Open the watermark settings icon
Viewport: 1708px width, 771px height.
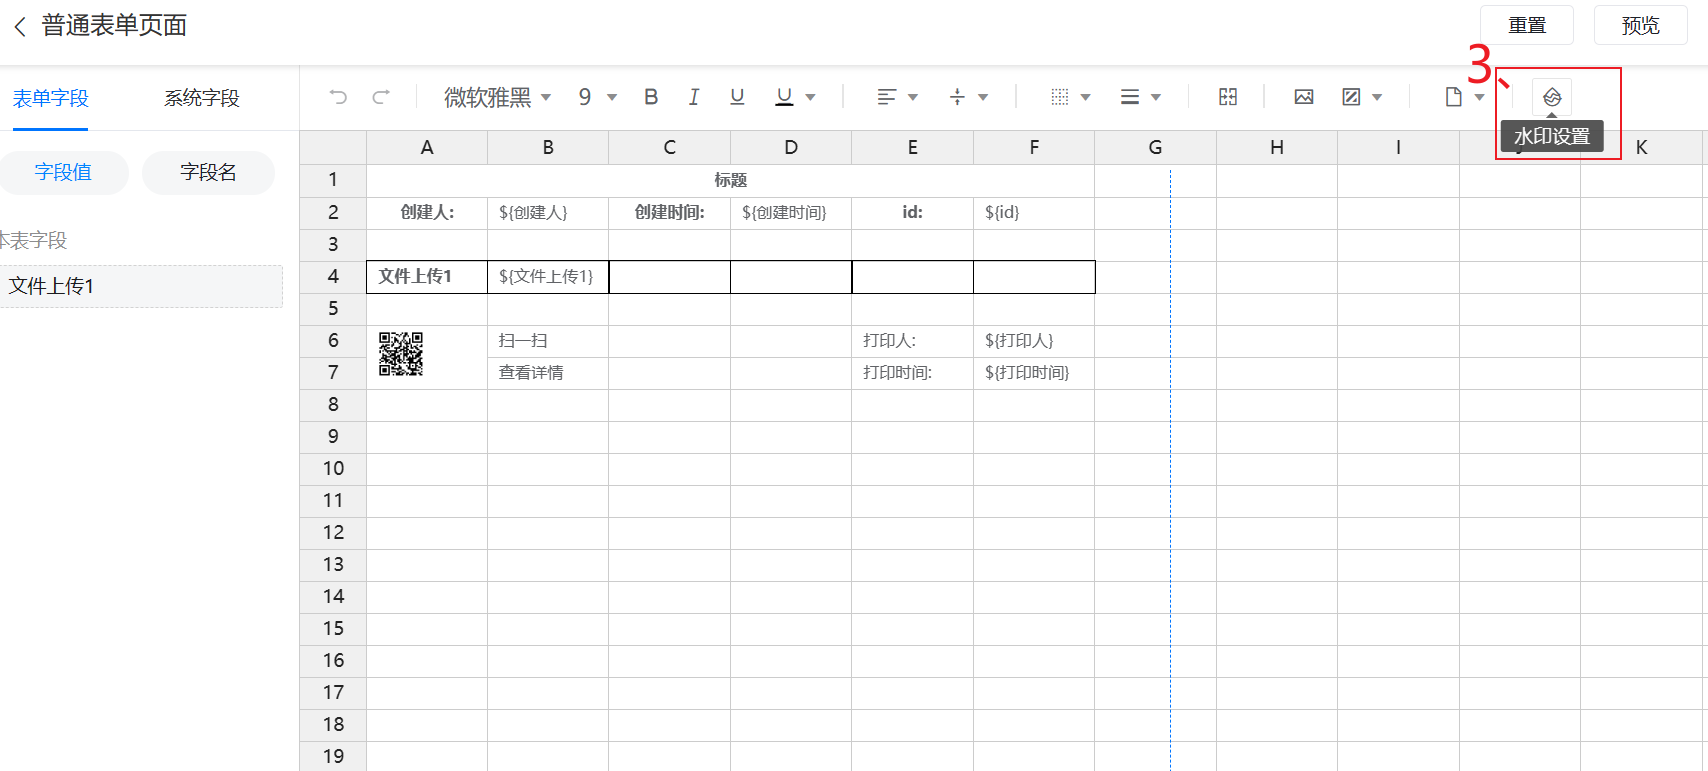1552,97
